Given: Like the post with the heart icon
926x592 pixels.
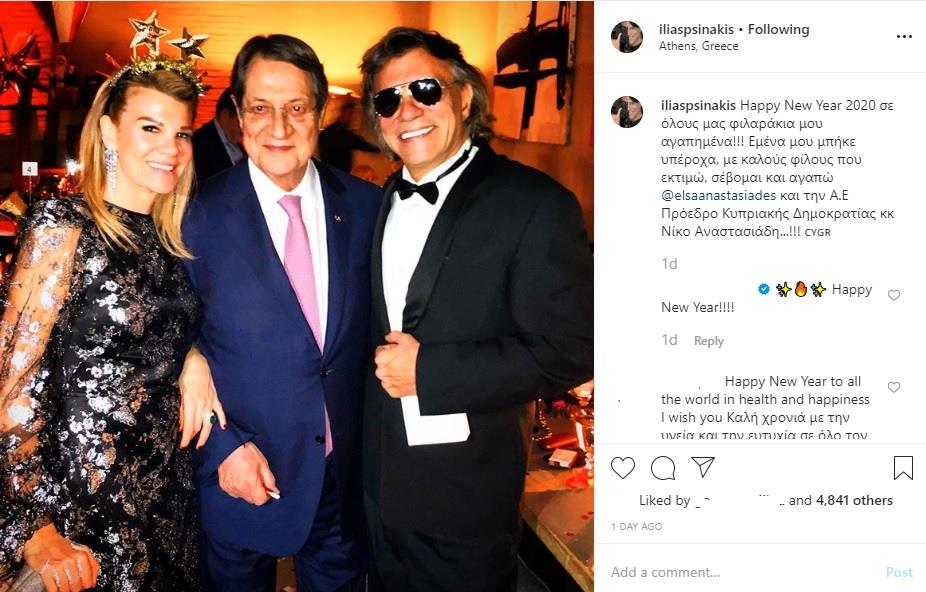Looking at the screenshot, I should click(x=623, y=467).
